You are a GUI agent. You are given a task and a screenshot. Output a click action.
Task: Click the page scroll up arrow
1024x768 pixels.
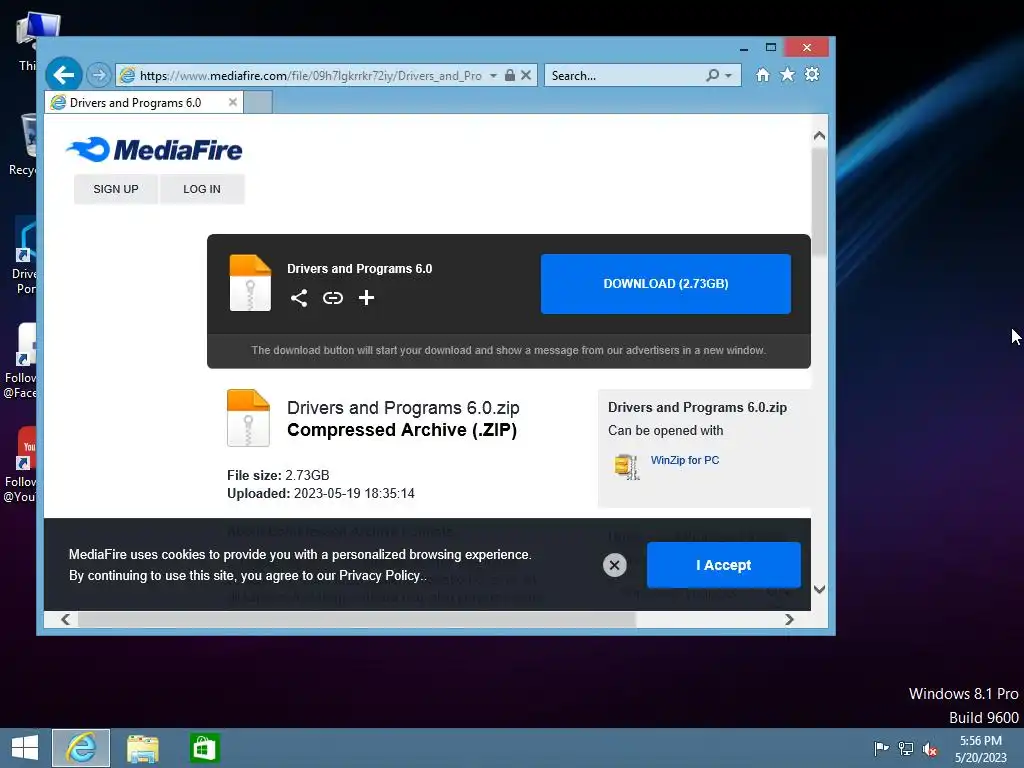click(x=819, y=136)
